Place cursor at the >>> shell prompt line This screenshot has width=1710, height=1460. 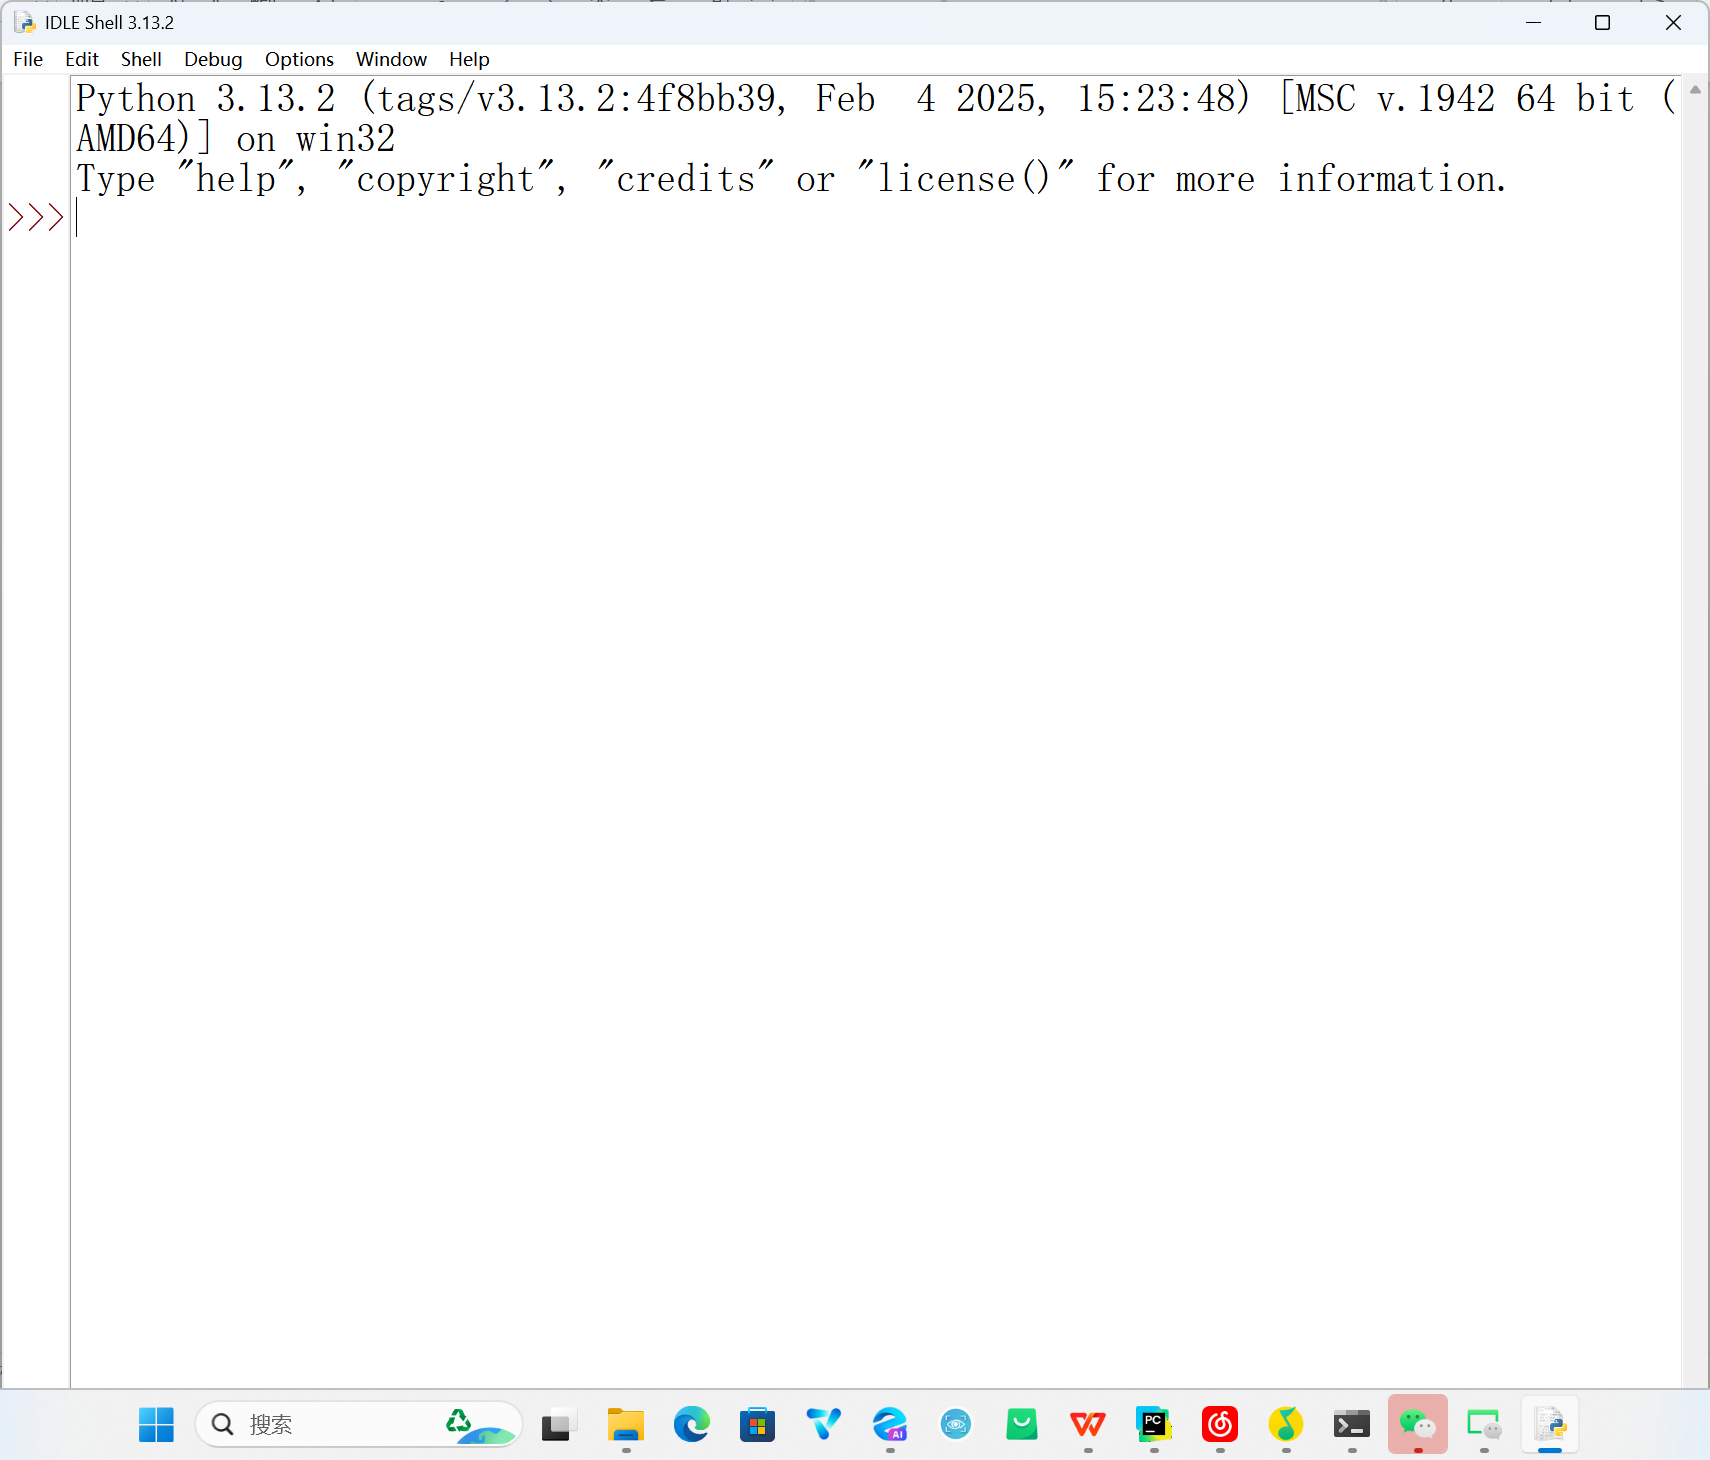[x=878, y=217]
